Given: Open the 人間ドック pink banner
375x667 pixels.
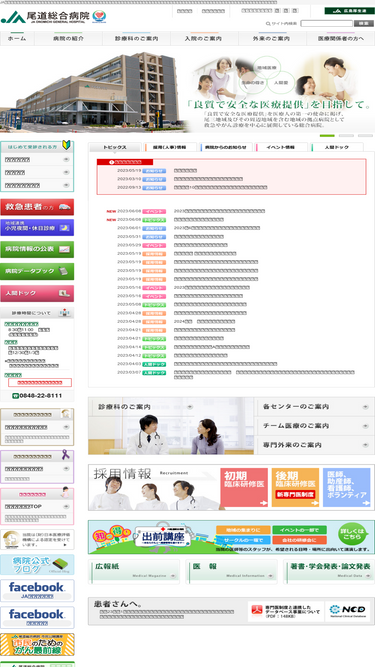Looking at the screenshot, I should pos(37,293).
